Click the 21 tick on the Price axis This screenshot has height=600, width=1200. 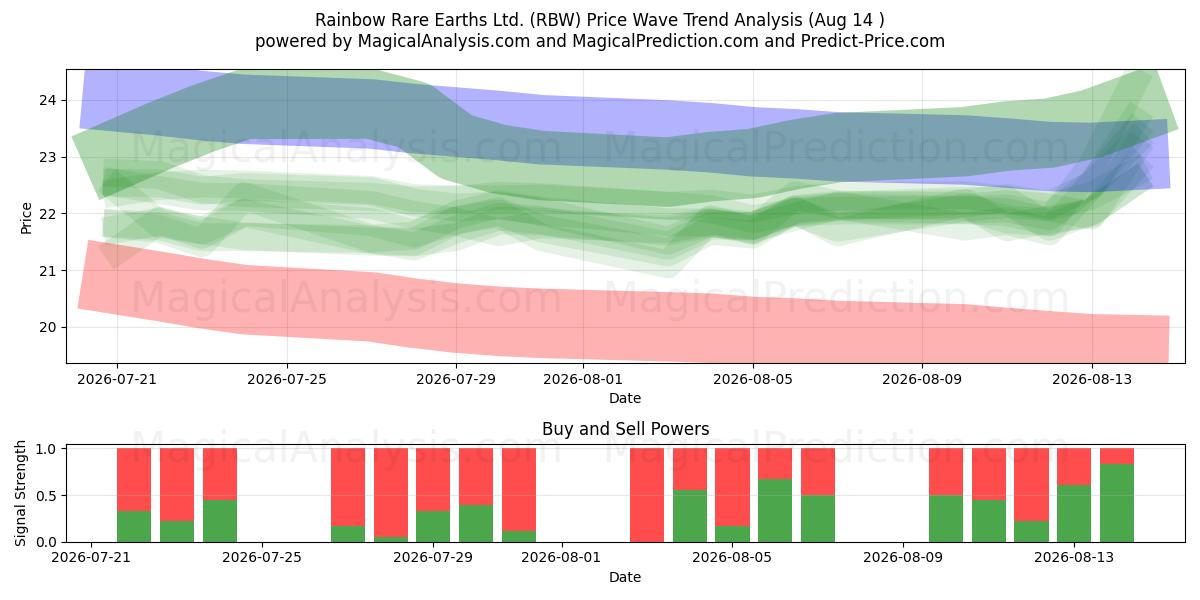click(x=49, y=271)
